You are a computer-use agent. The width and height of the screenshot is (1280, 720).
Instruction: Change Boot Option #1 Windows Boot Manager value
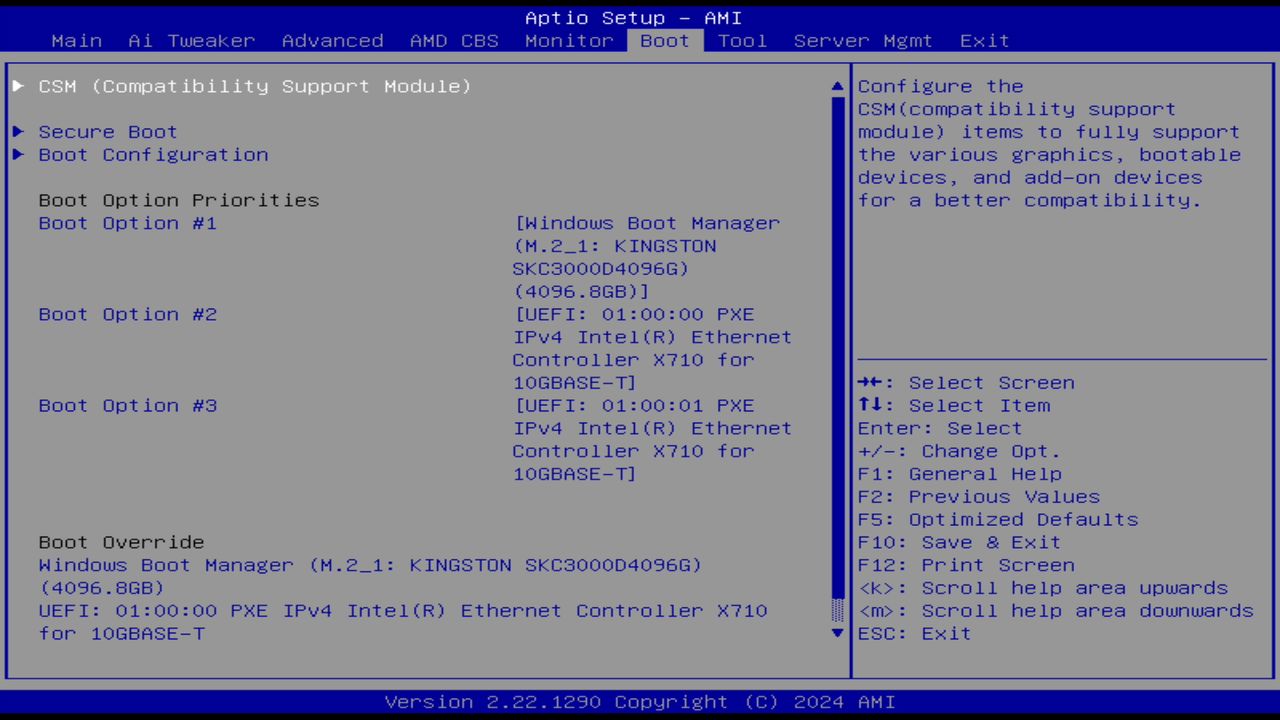click(x=646, y=257)
